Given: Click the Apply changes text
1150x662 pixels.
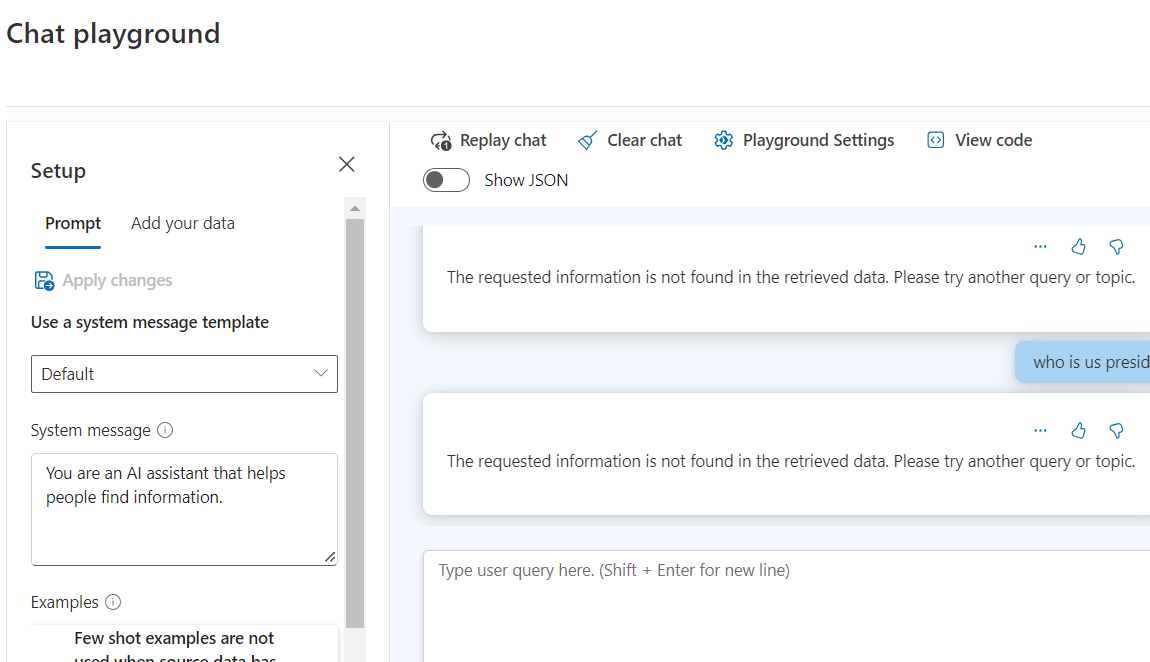Looking at the screenshot, I should tap(117, 281).
